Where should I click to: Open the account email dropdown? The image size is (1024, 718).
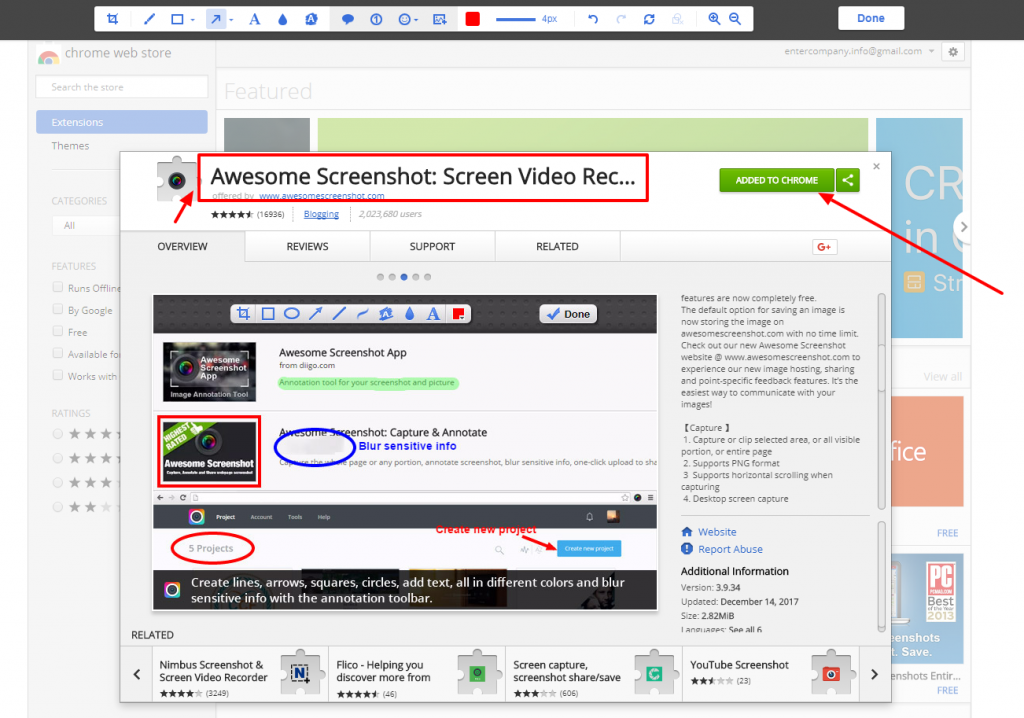[931, 51]
